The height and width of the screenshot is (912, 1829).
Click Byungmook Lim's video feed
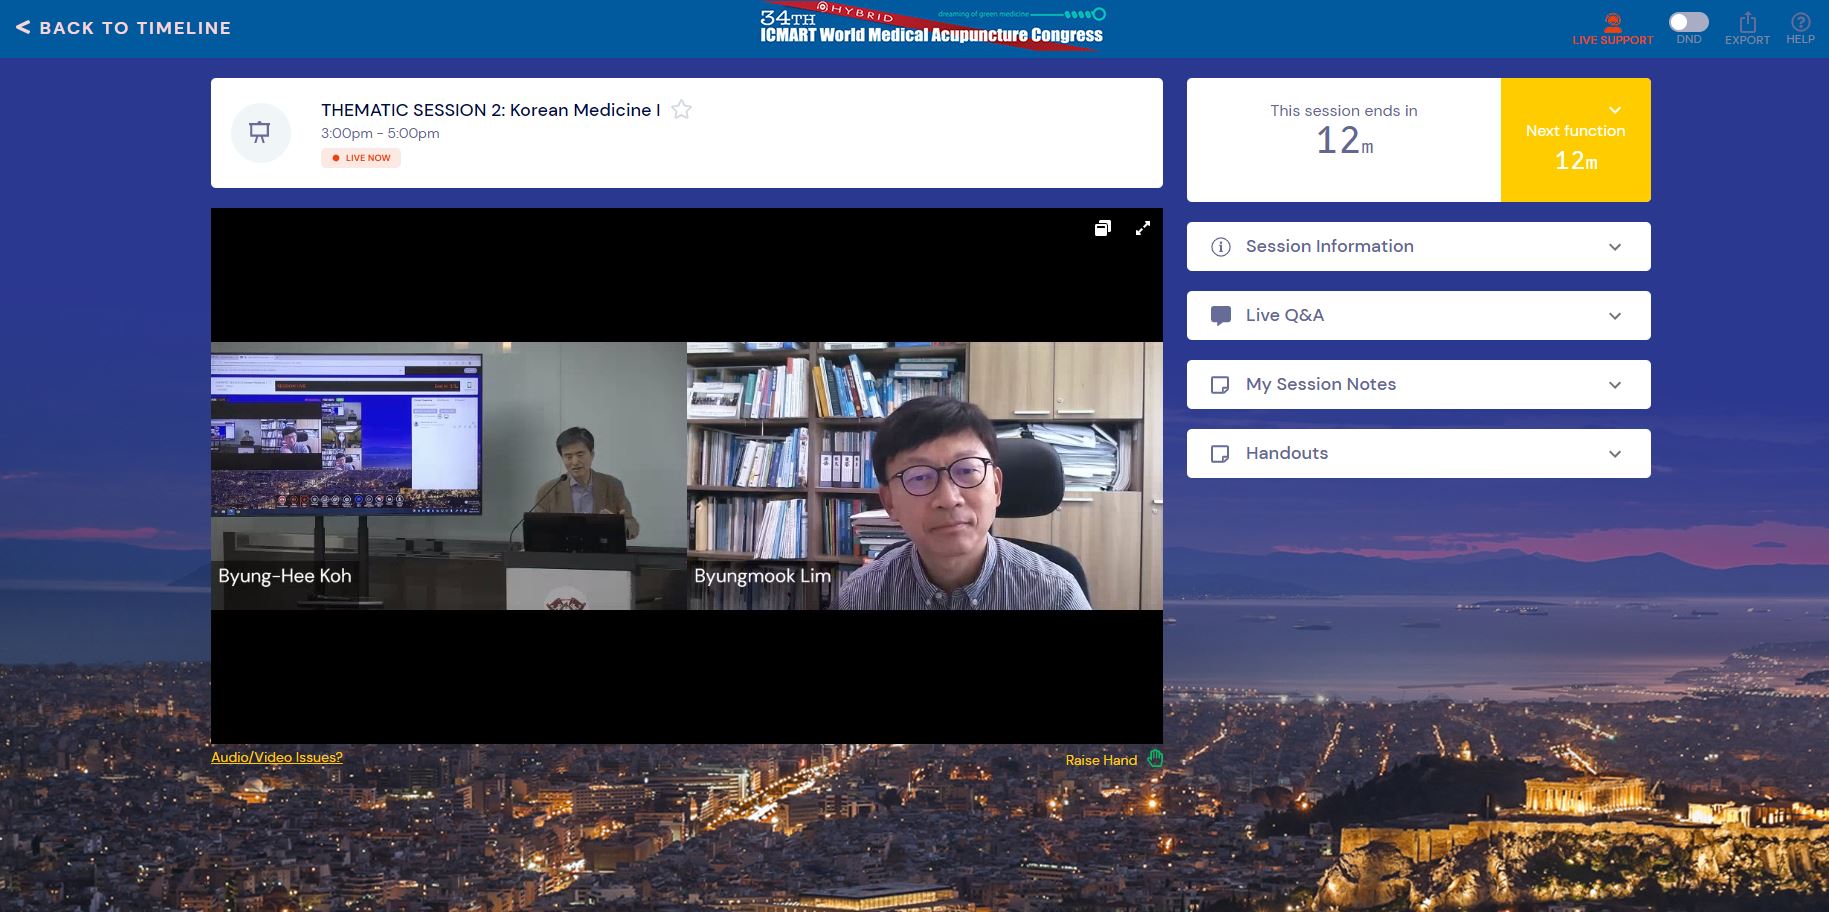[x=924, y=476]
